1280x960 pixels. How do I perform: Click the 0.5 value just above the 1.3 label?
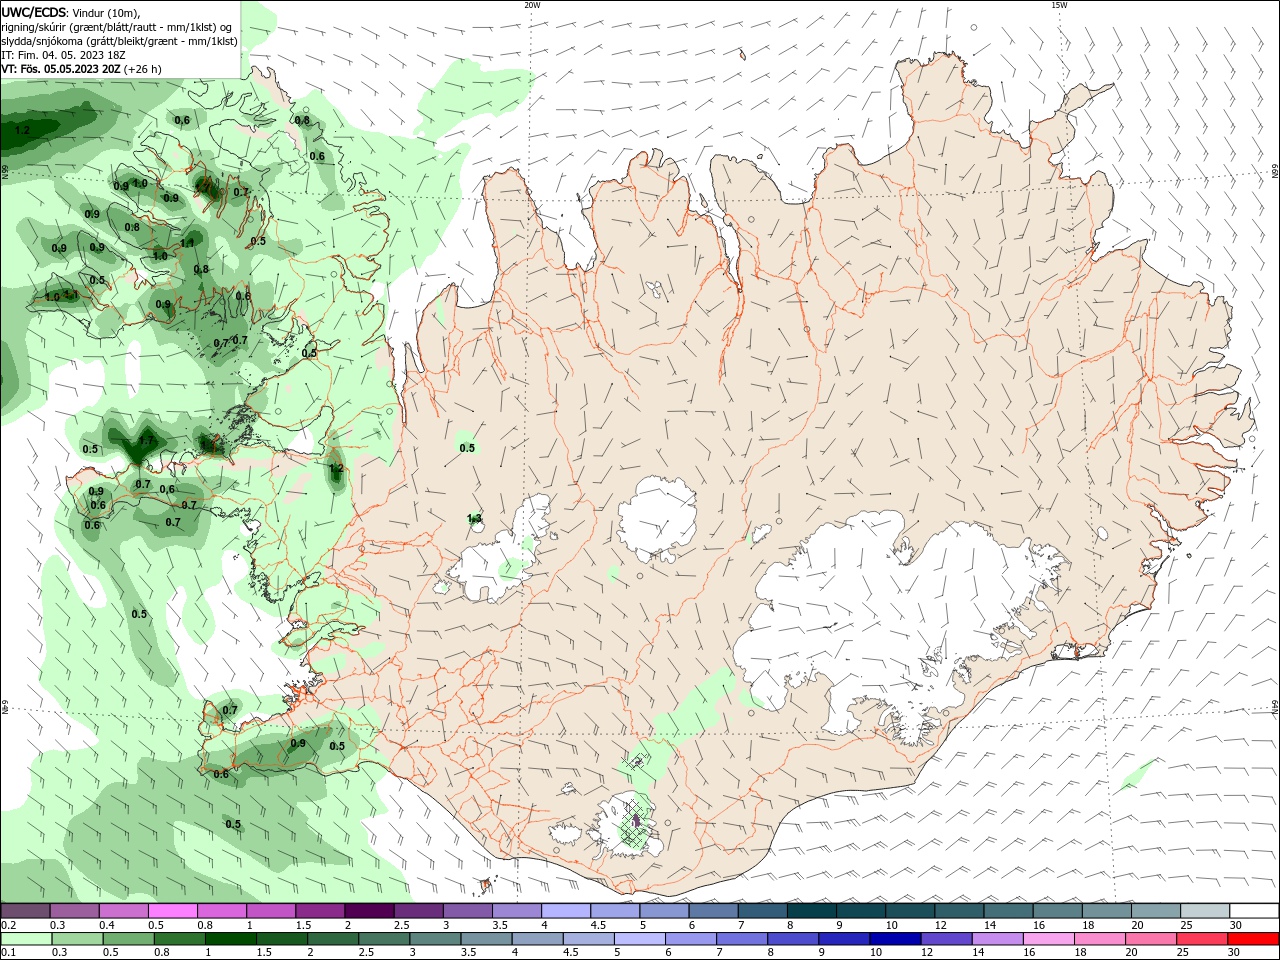click(x=467, y=448)
